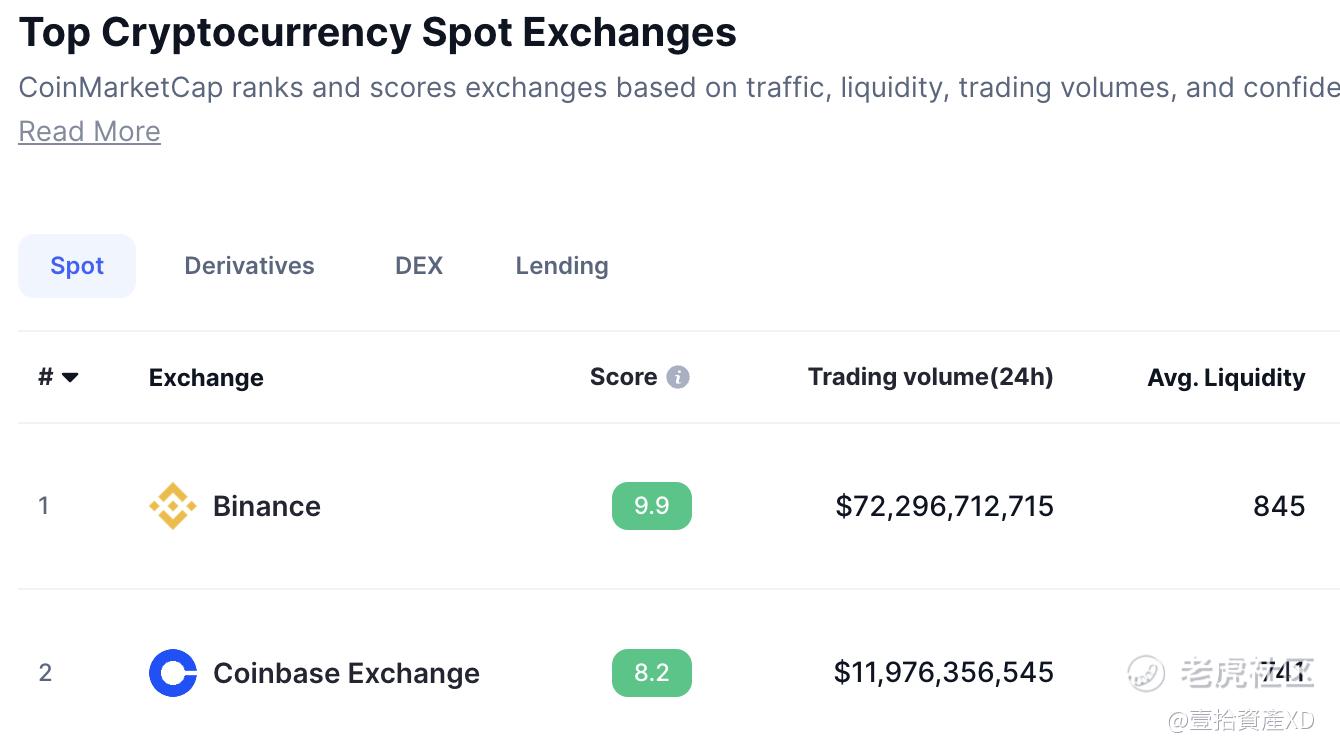Sort by Trading volume(24h) column header
This screenshot has width=1340, height=750.
(x=931, y=377)
